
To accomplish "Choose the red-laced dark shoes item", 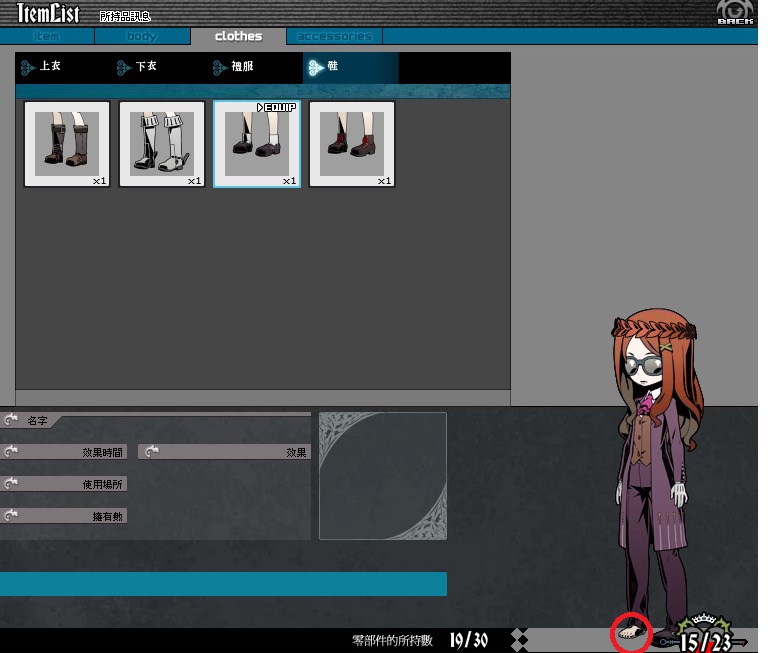I will tap(352, 144).
